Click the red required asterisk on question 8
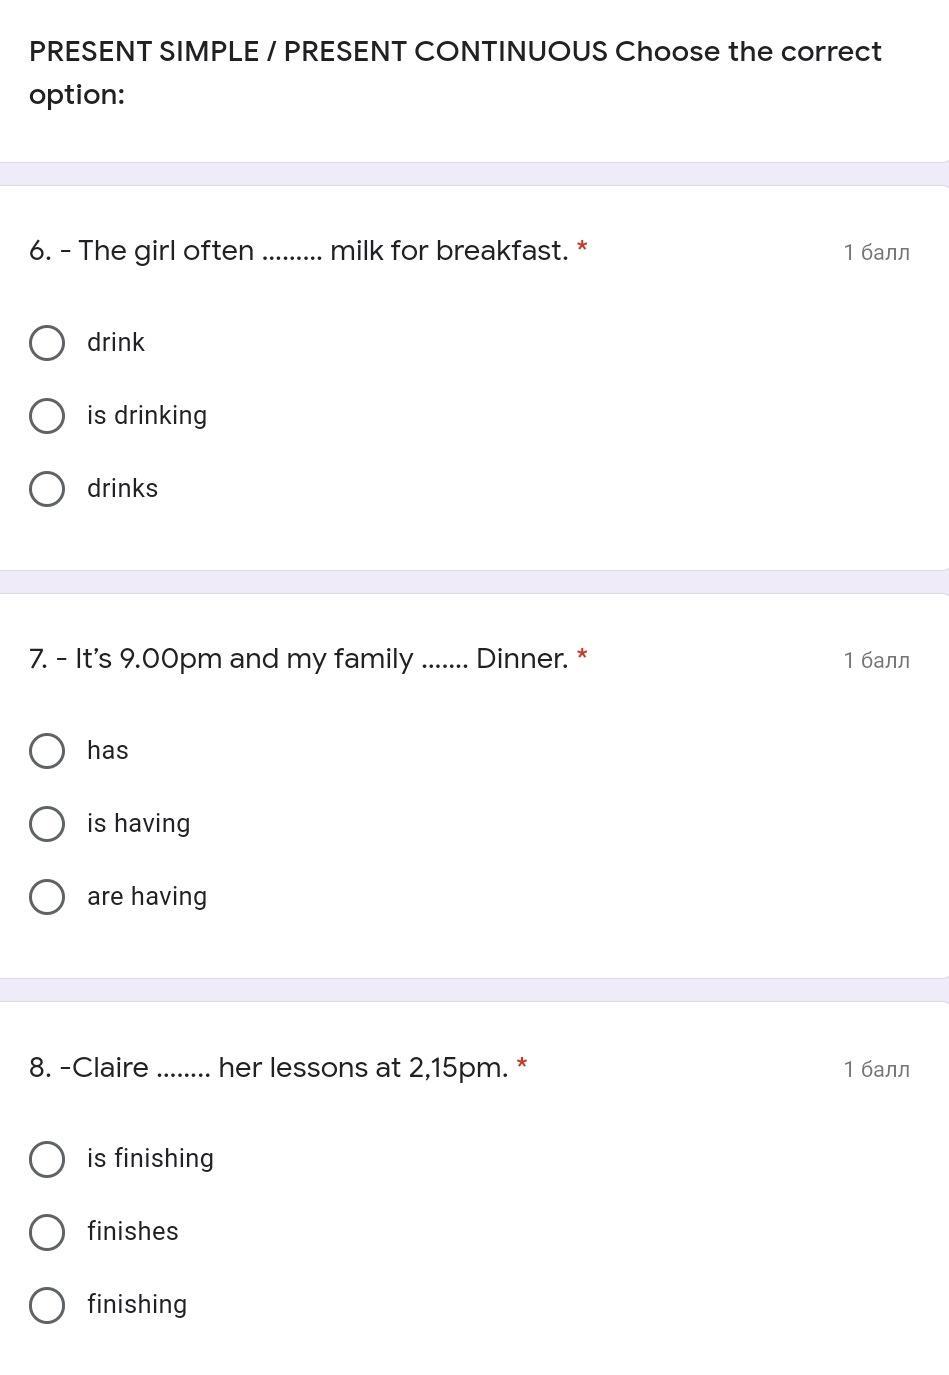The width and height of the screenshot is (949, 1375). pyautogui.click(x=522, y=1066)
